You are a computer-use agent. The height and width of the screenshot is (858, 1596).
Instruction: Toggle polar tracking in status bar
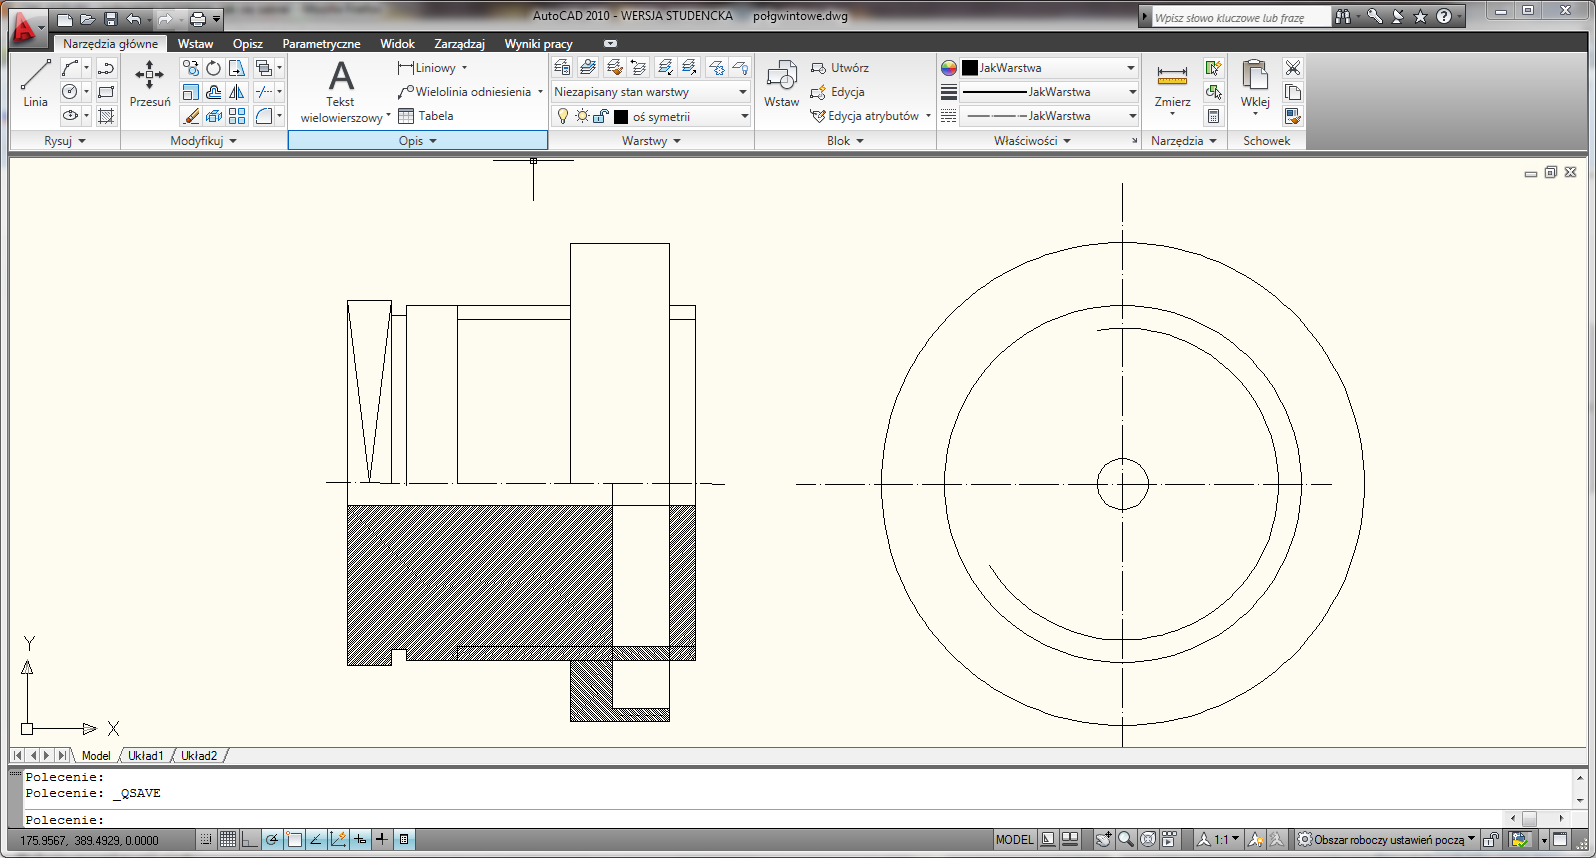click(x=271, y=840)
